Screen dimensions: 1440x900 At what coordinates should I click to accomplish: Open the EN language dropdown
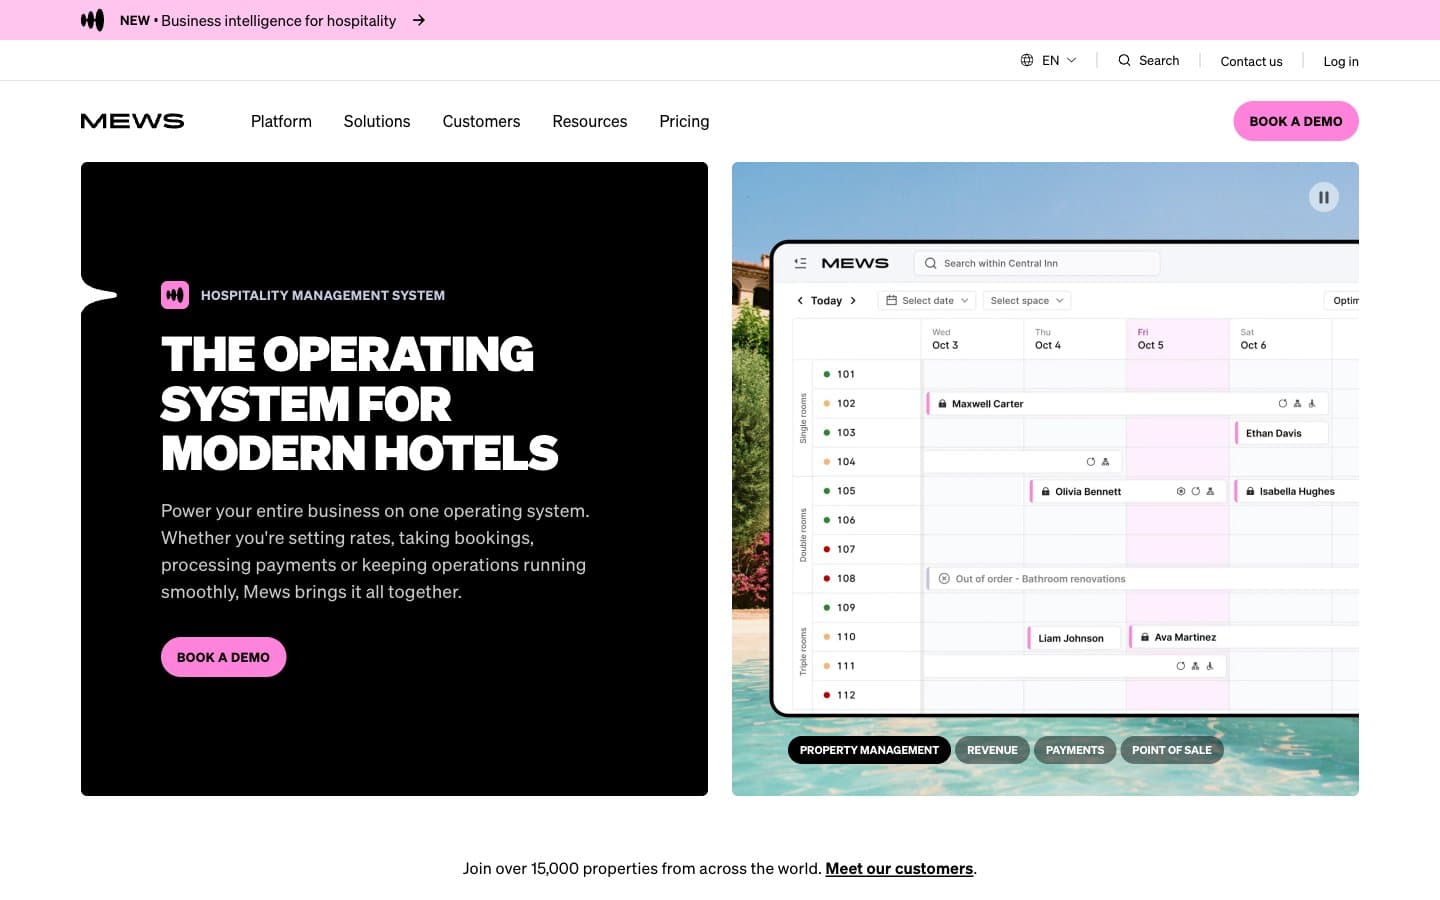1049,60
